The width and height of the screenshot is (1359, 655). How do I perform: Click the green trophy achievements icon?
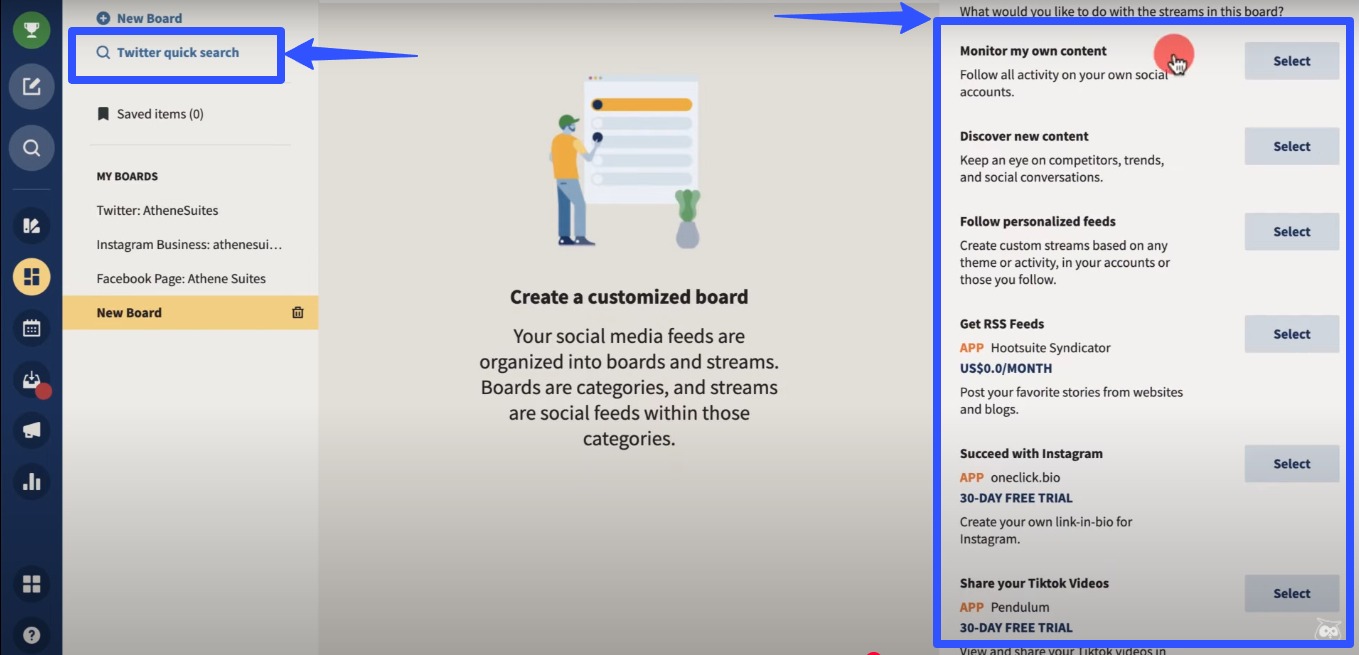coord(31,29)
